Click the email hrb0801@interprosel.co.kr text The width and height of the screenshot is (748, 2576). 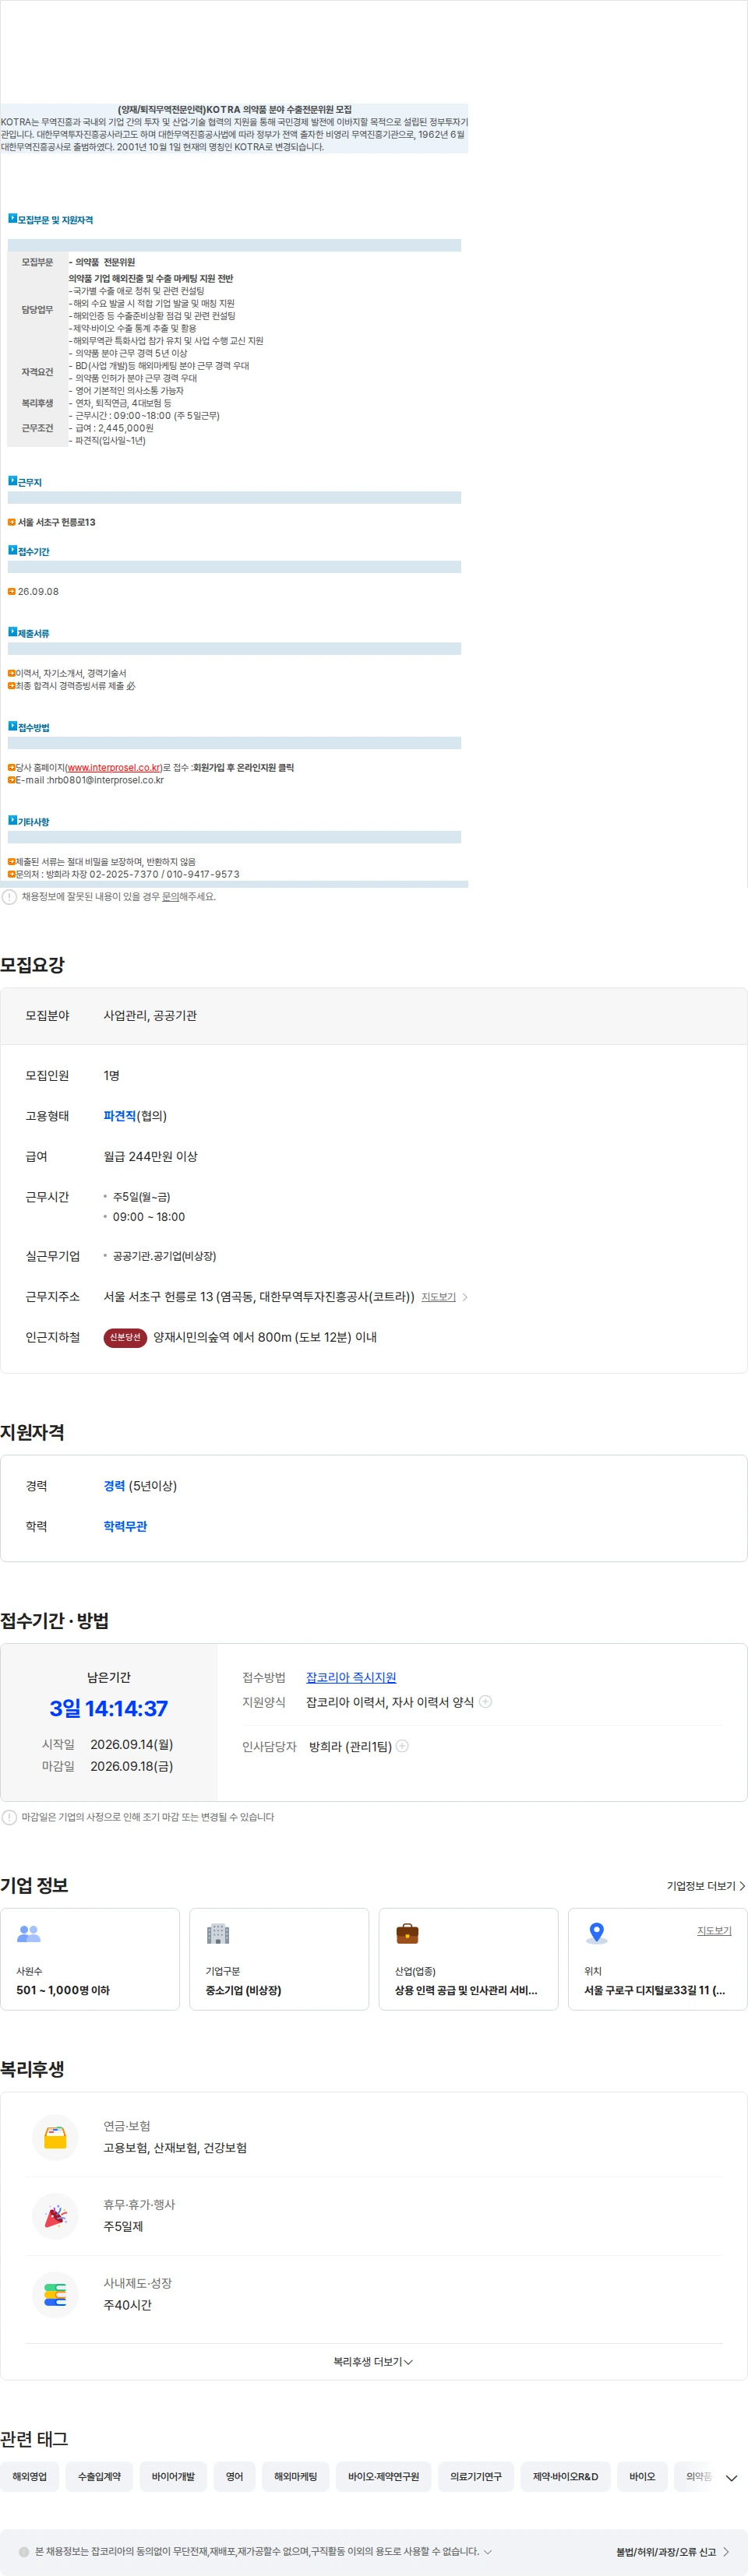[106, 780]
